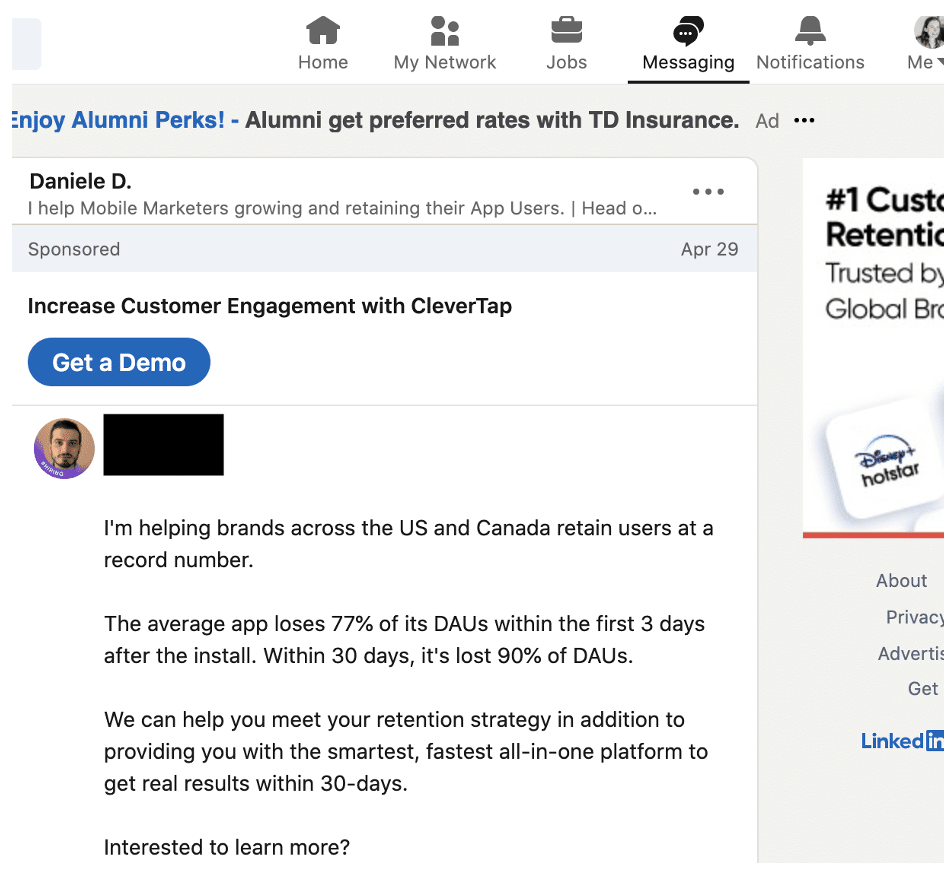Open the Advertising footer link
Viewport: 952px width, 892px height.
[911, 654]
